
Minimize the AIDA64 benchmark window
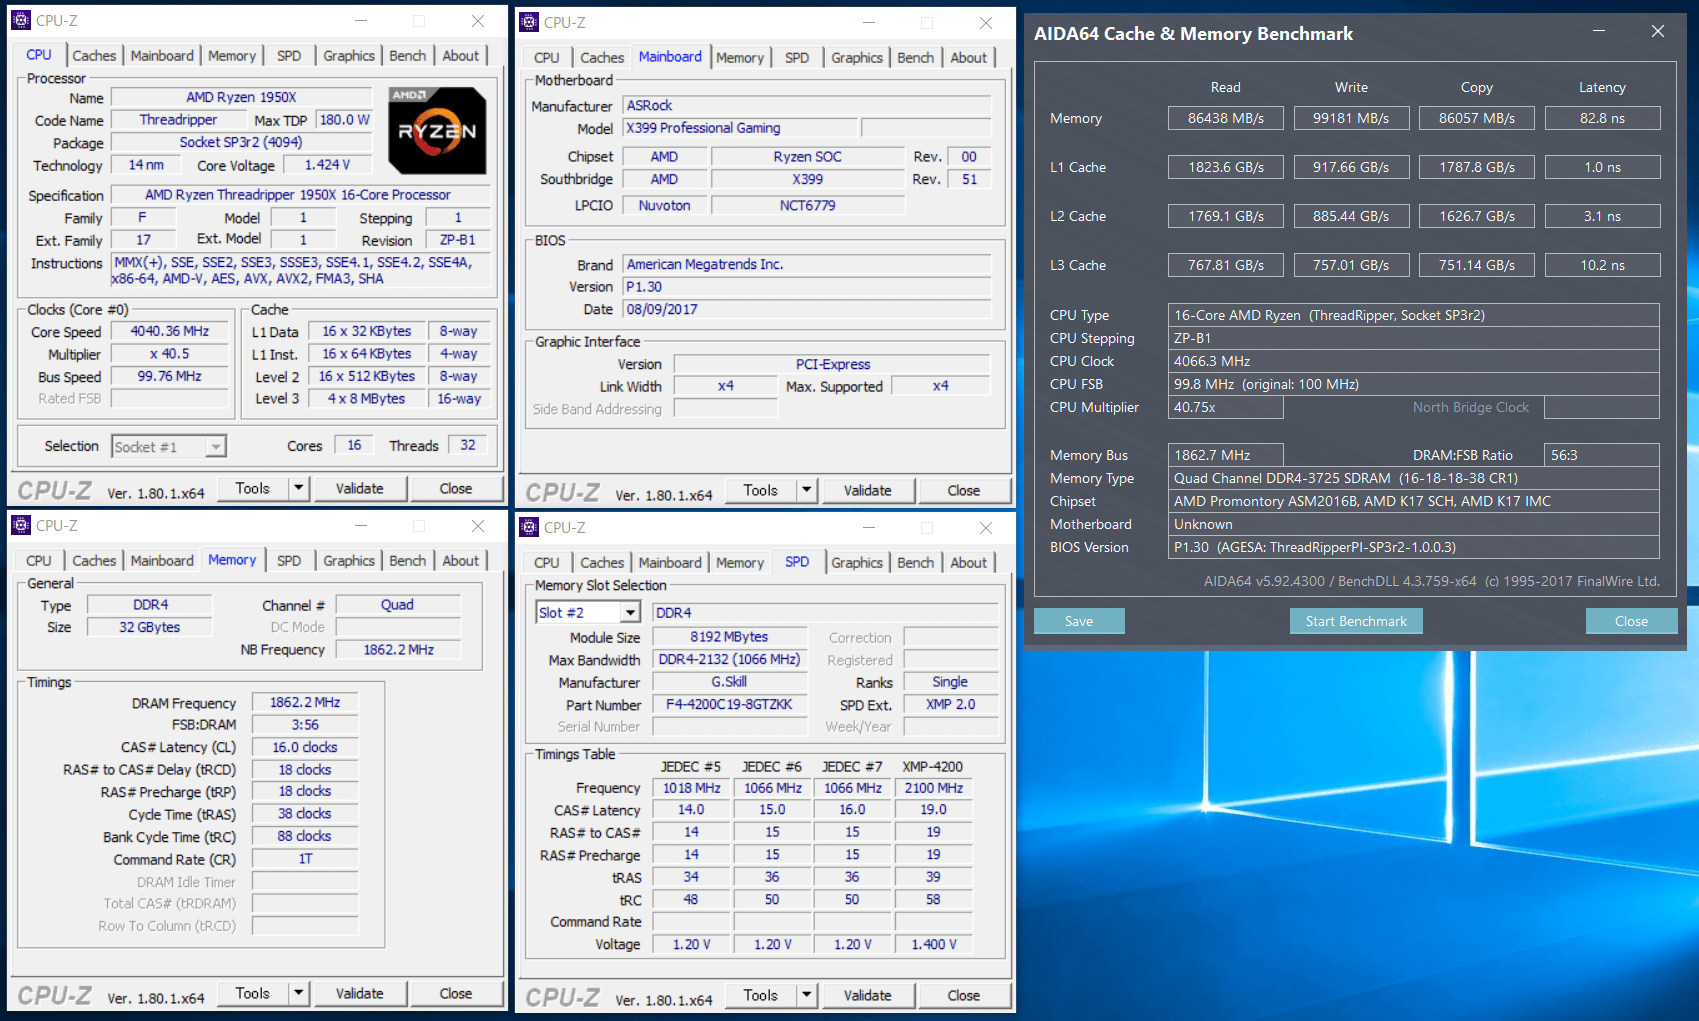coord(1599,32)
